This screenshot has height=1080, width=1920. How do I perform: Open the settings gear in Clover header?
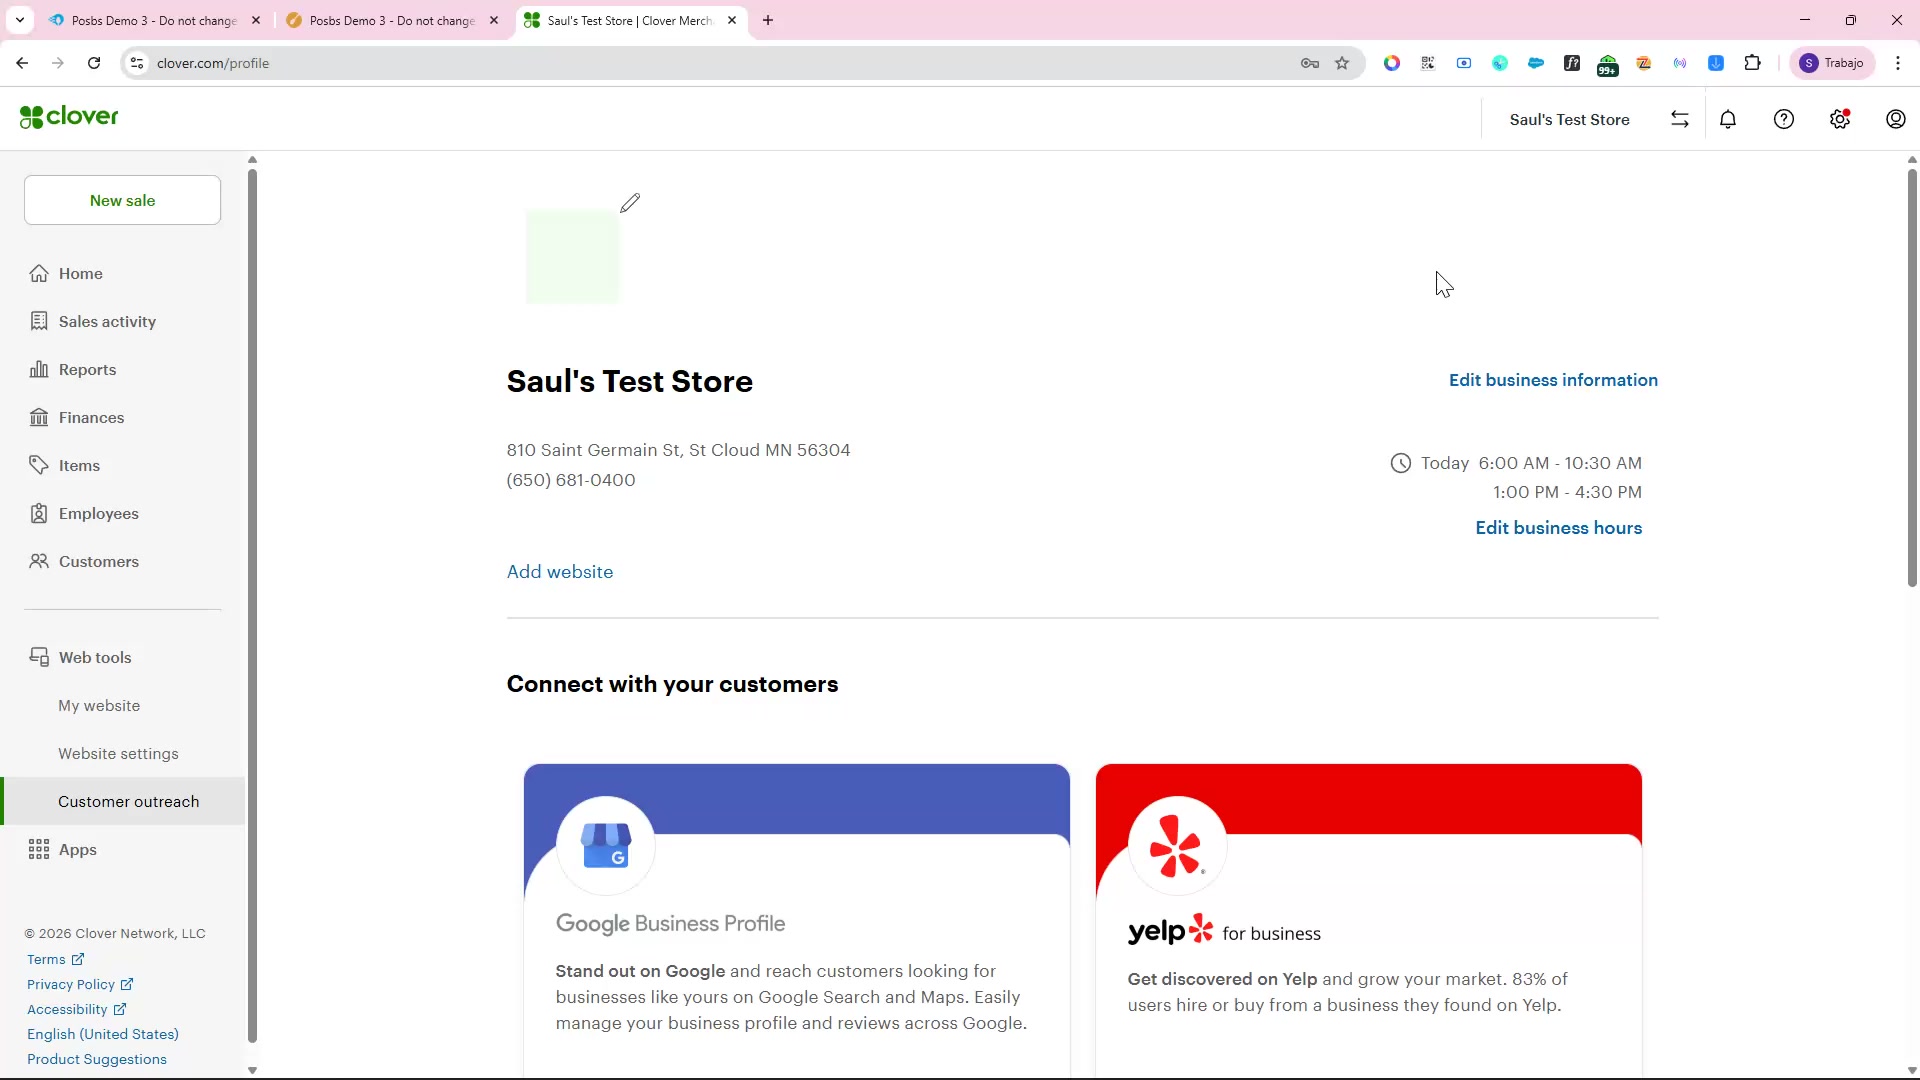click(1840, 120)
